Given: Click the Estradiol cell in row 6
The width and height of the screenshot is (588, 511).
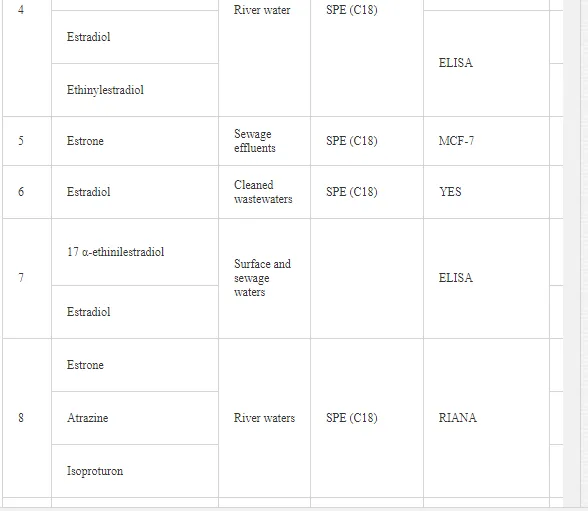Looking at the screenshot, I should point(135,192).
